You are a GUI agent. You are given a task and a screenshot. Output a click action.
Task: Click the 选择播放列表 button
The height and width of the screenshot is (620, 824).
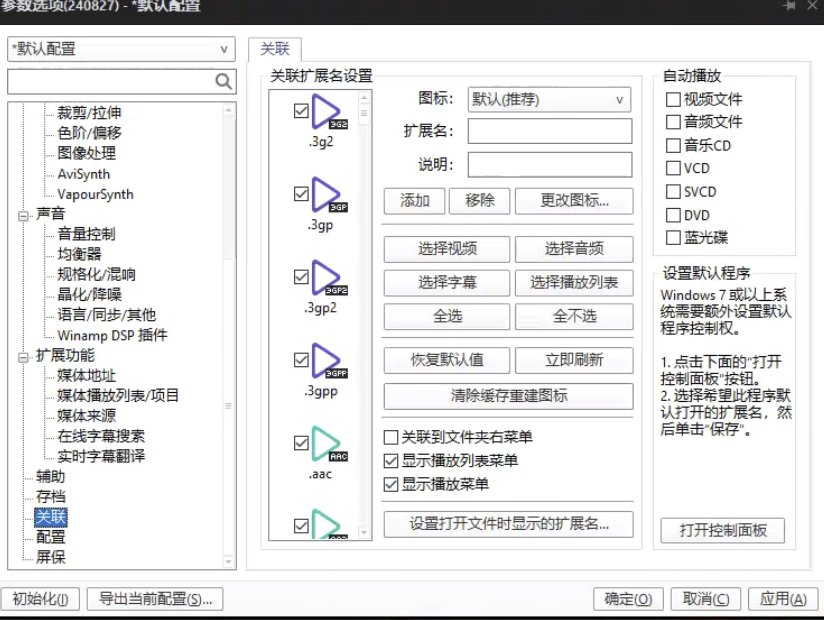coord(574,283)
